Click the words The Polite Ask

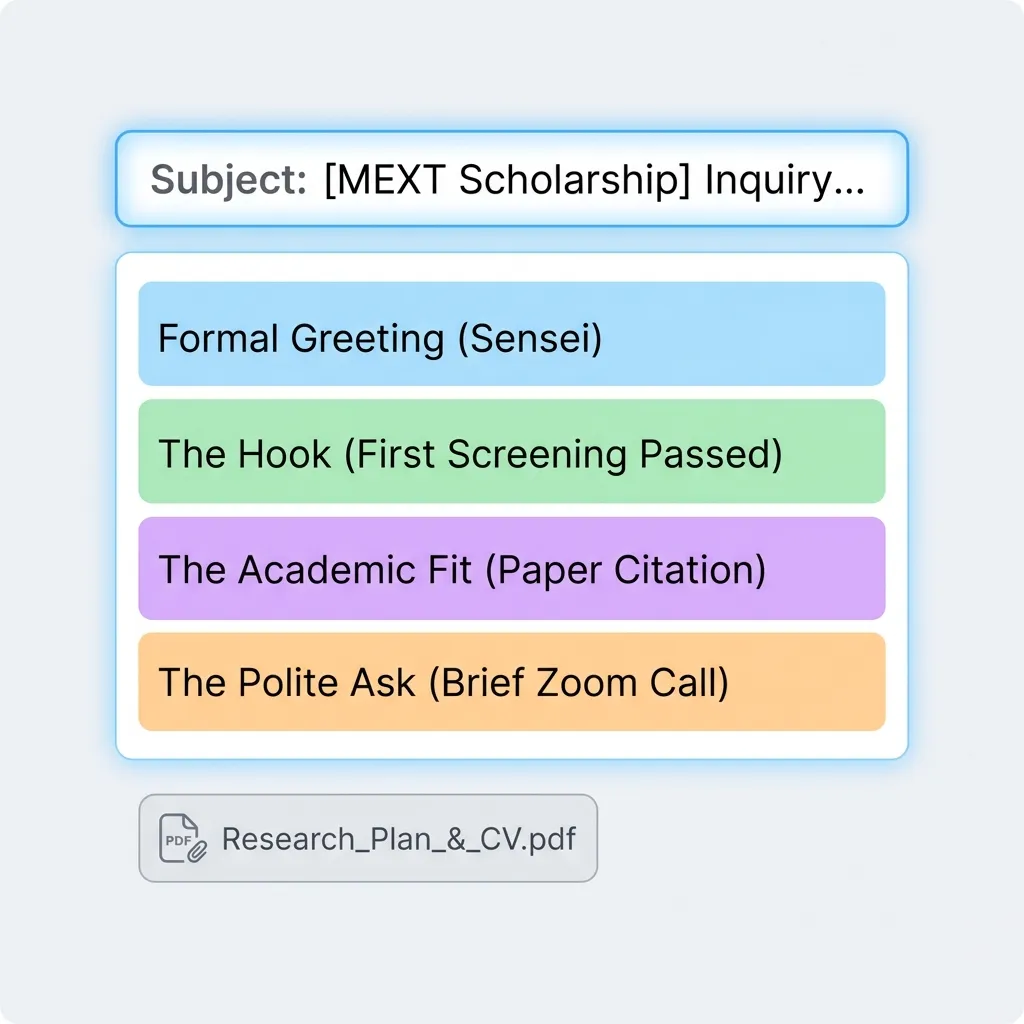point(287,683)
